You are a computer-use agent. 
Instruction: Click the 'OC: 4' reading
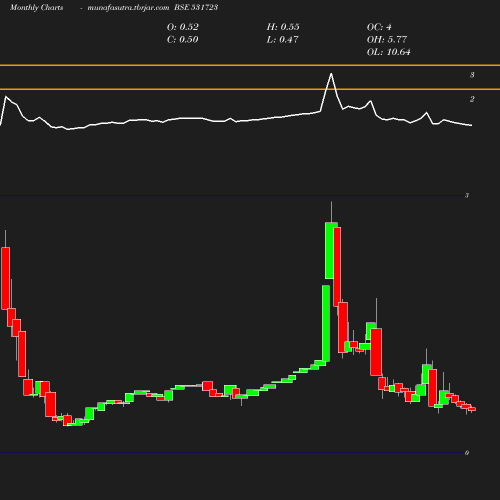[x=379, y=27]
